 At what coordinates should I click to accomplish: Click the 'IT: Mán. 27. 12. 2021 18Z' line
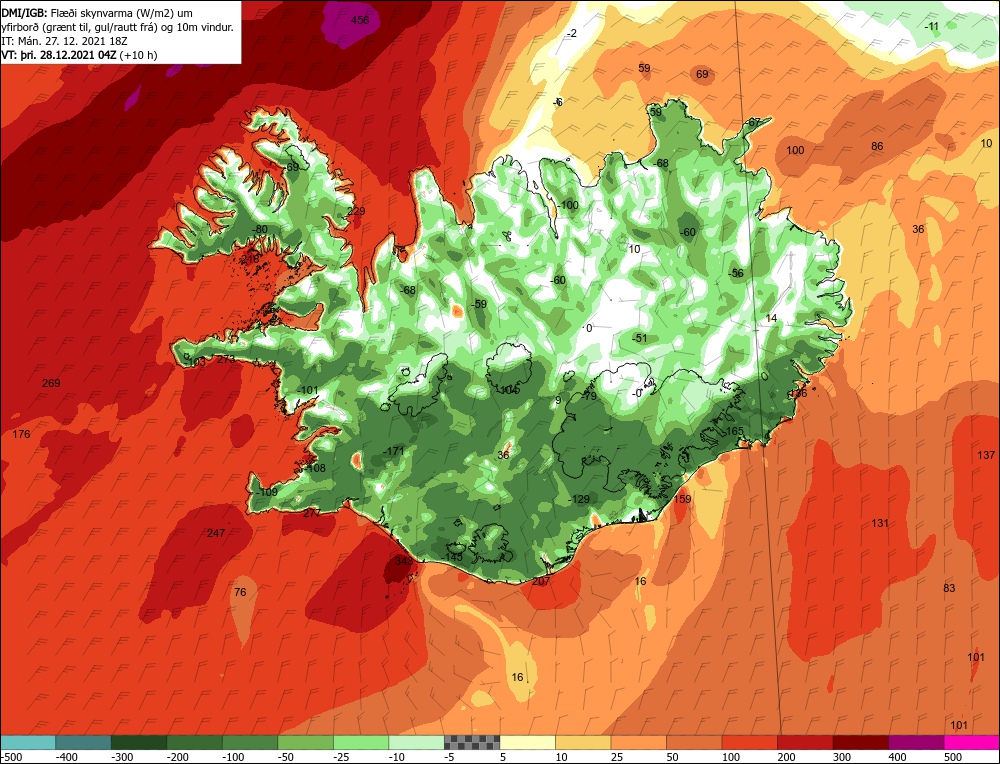[64, 41]
